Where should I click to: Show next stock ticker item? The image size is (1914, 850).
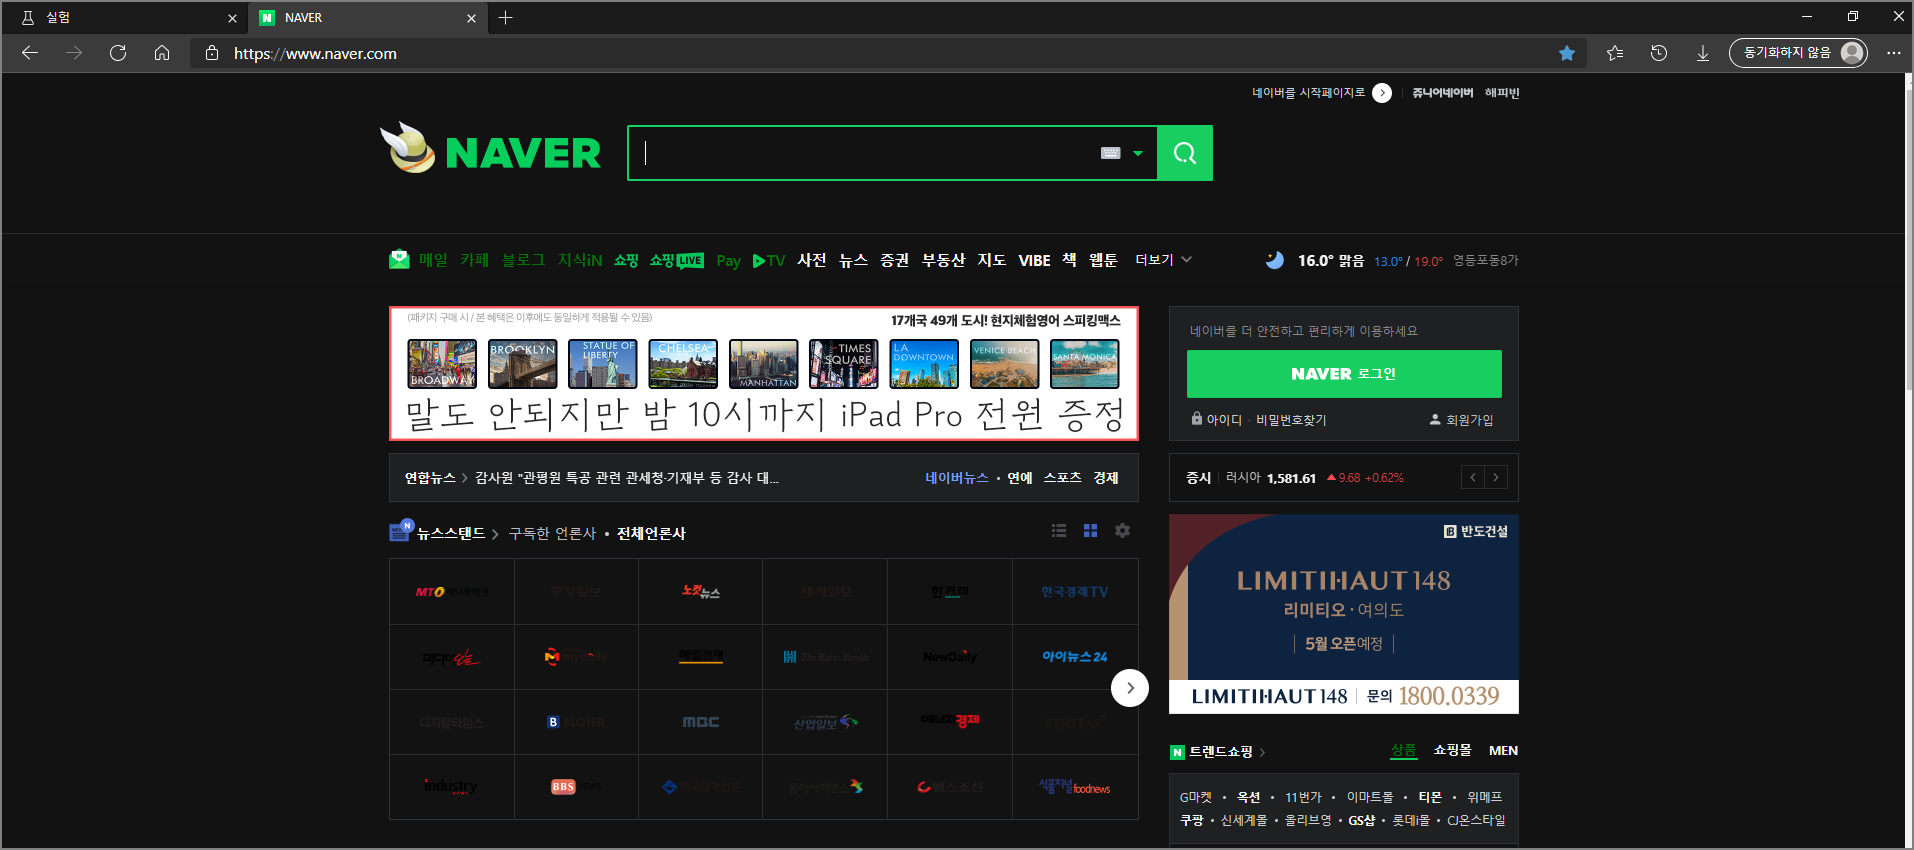[1496, 478]
